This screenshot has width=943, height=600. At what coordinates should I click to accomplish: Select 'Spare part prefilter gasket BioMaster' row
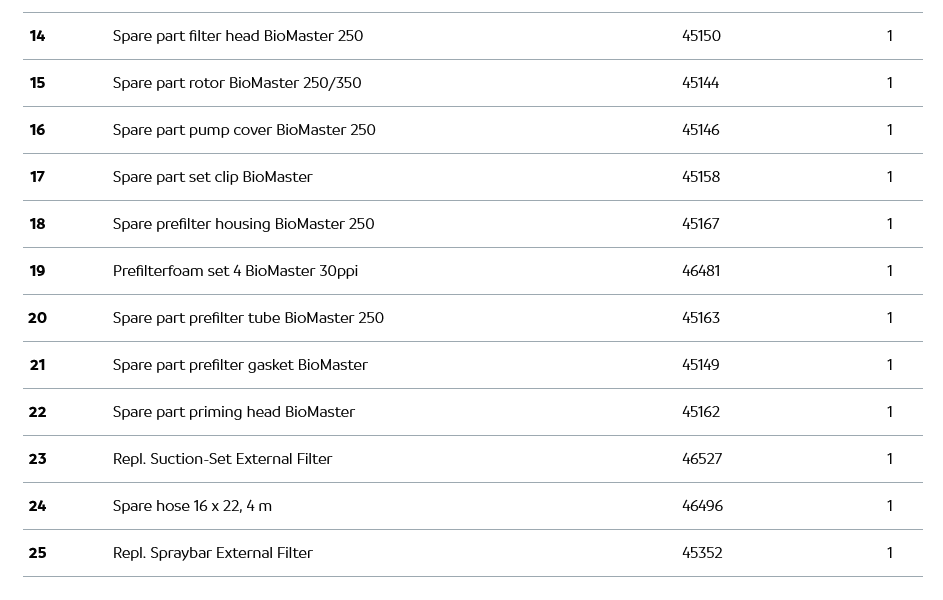click(x=240, y=365)
